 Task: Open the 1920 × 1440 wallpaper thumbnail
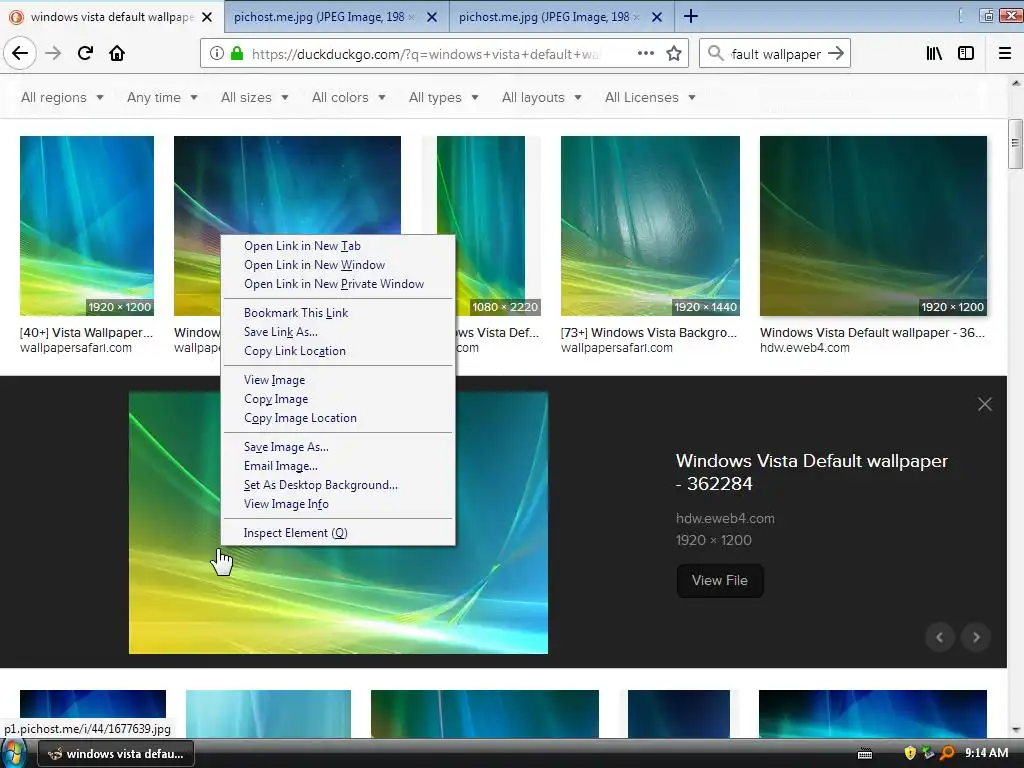650,226
